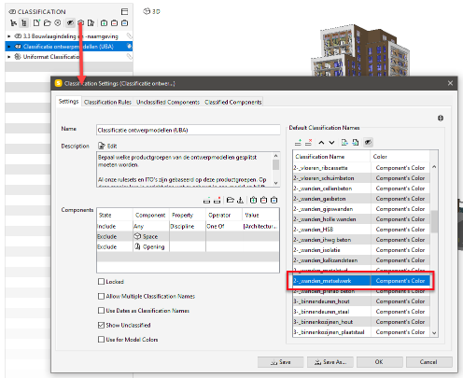Enable Use for Model Colors checkbox
463x378 pixels.
[x=101, y=339]
